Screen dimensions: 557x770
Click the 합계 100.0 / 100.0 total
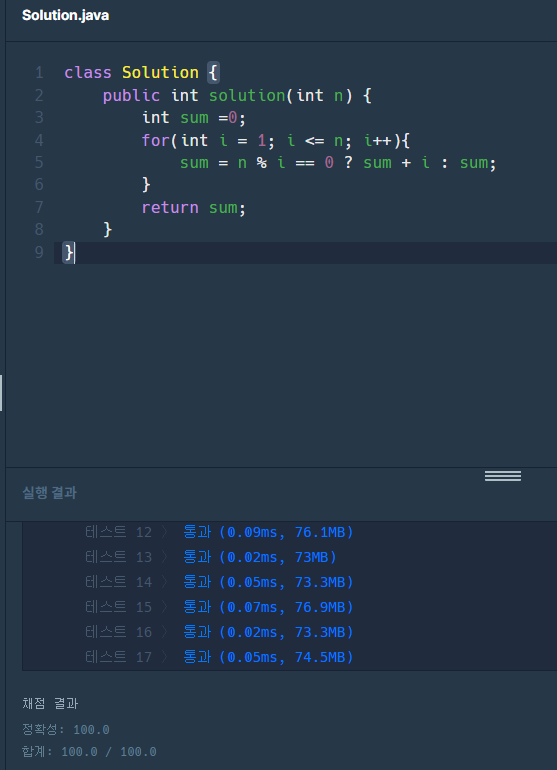coord(89,752)
